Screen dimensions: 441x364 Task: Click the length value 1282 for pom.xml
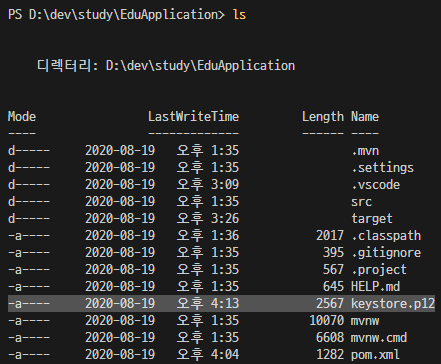(x=330, y=355)
